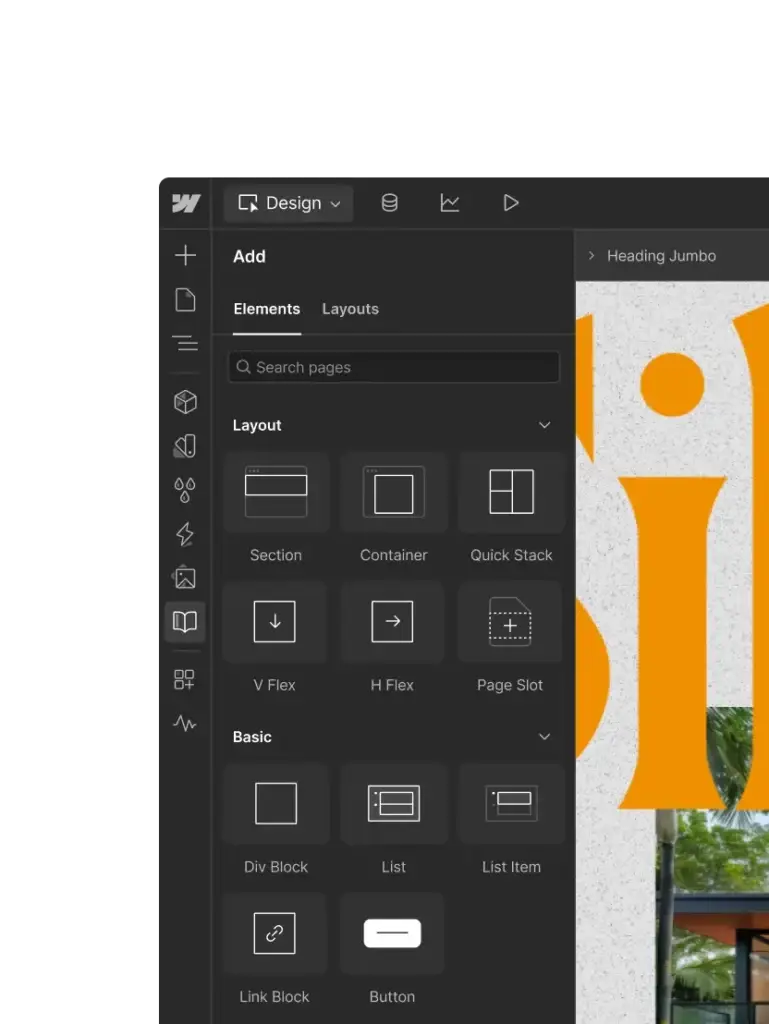Open the CMS database icon
The image size is (769, 1024).
[390, 203]
